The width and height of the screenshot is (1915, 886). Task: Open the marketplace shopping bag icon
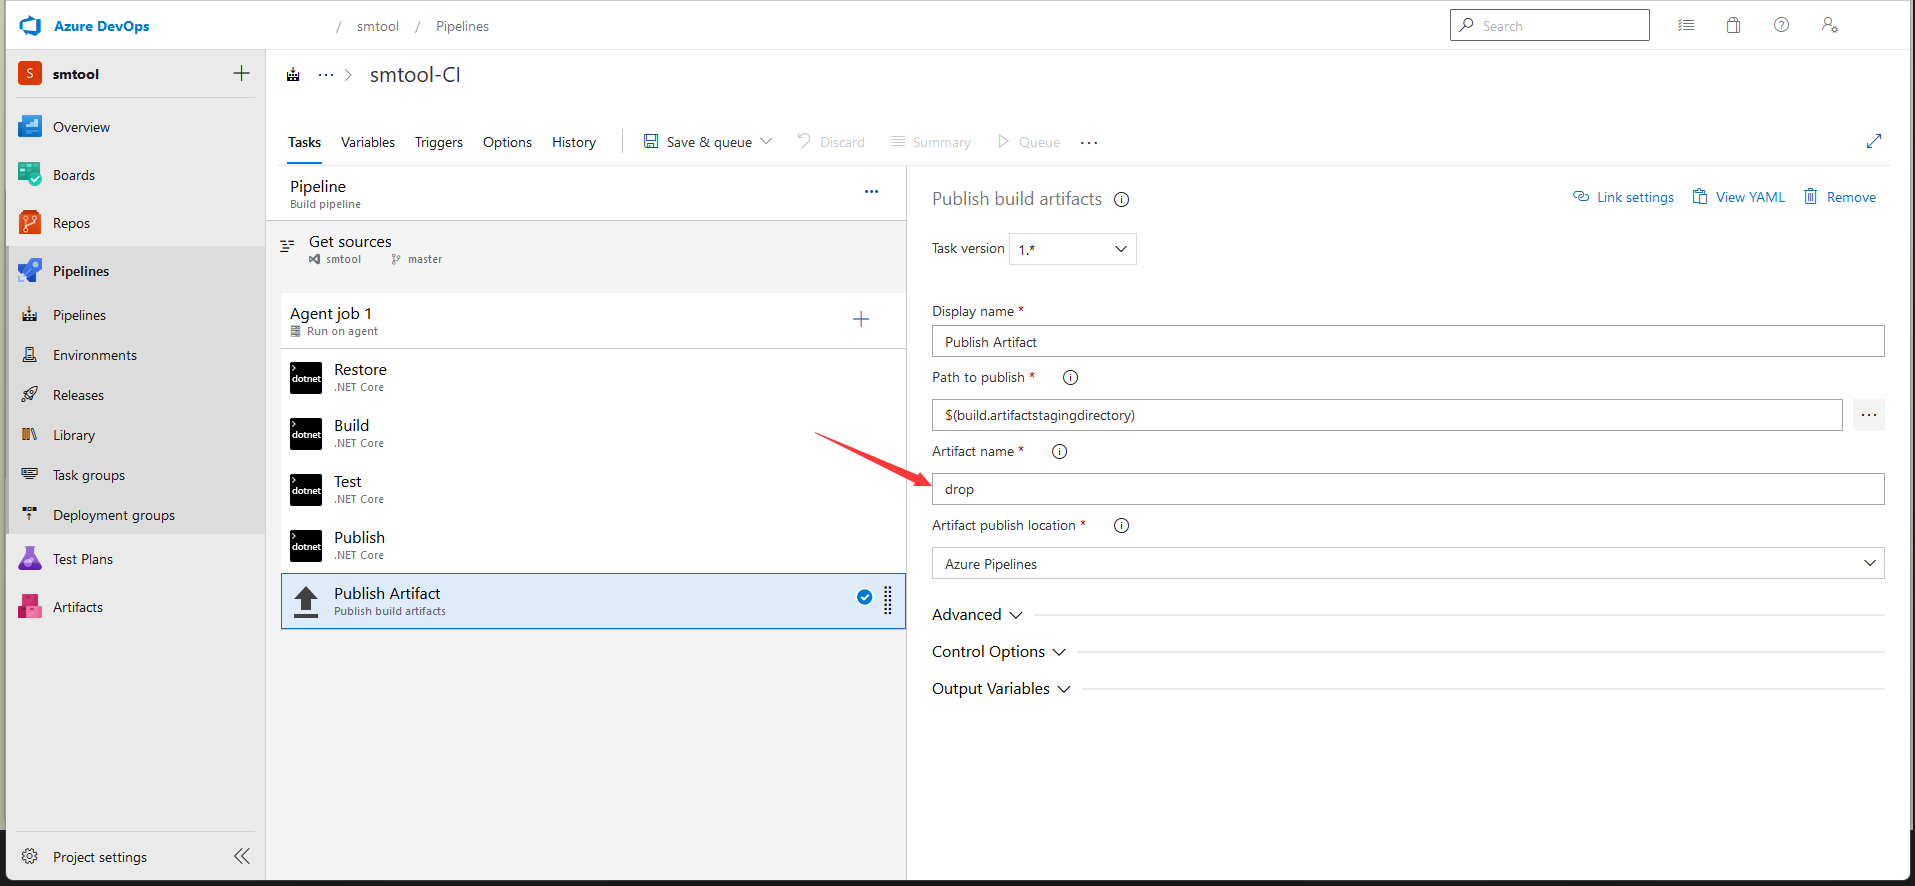[x=1733, y=26]
